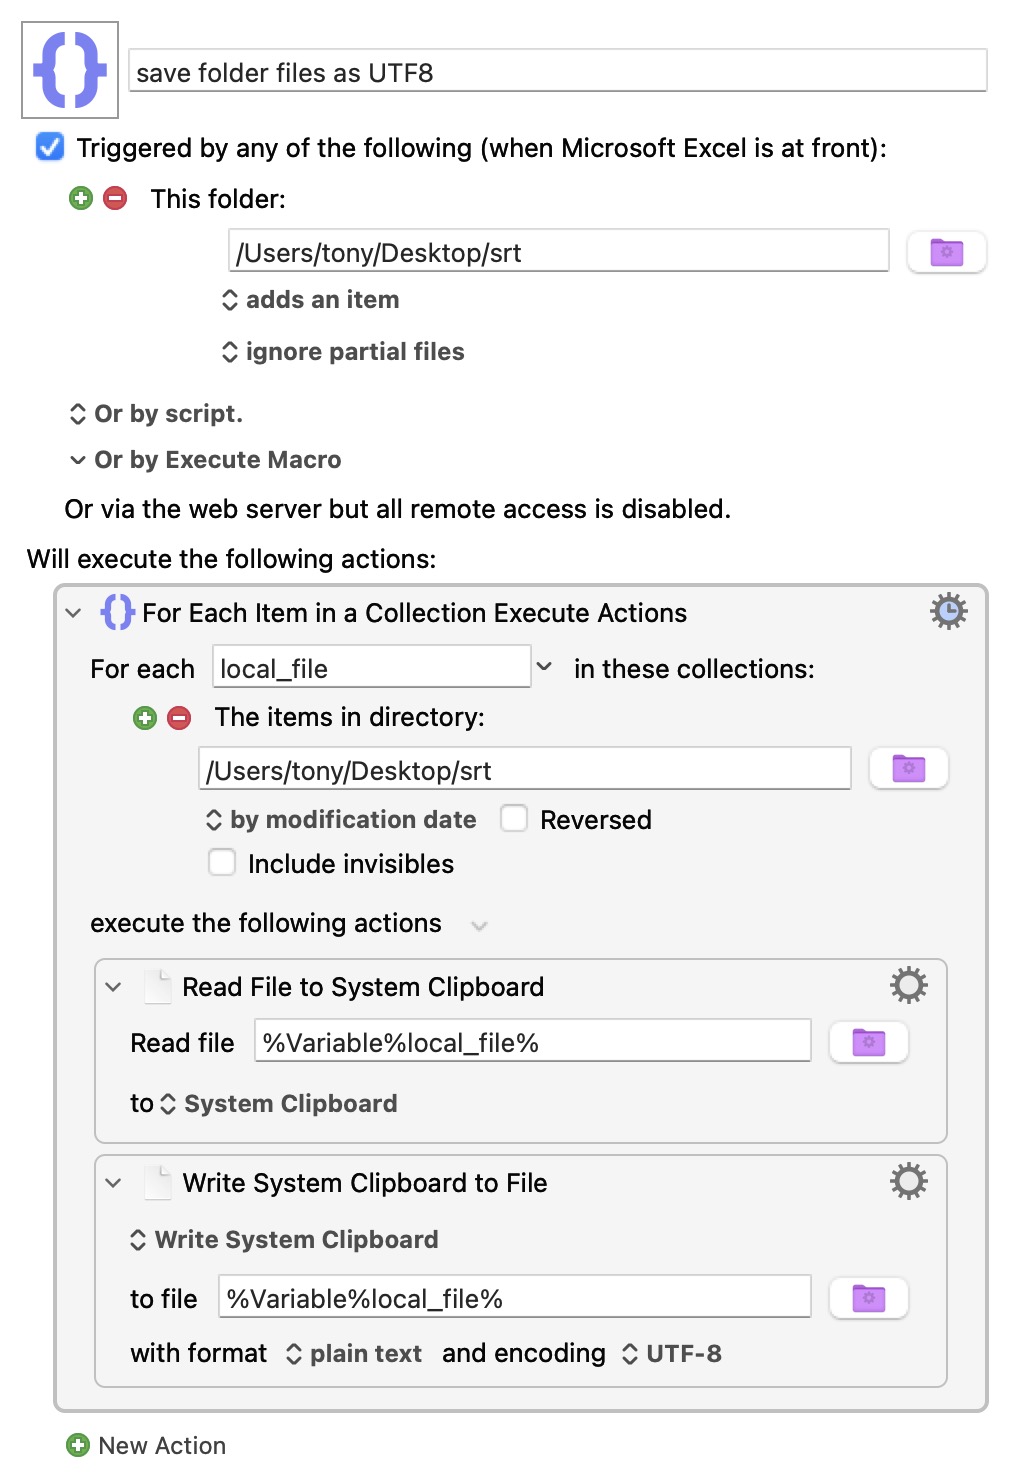This screenshot has width=1010, height=1478.
Task: Delete the directory collection with red minus
Action: pyautogui.click(x=179, y=718)
